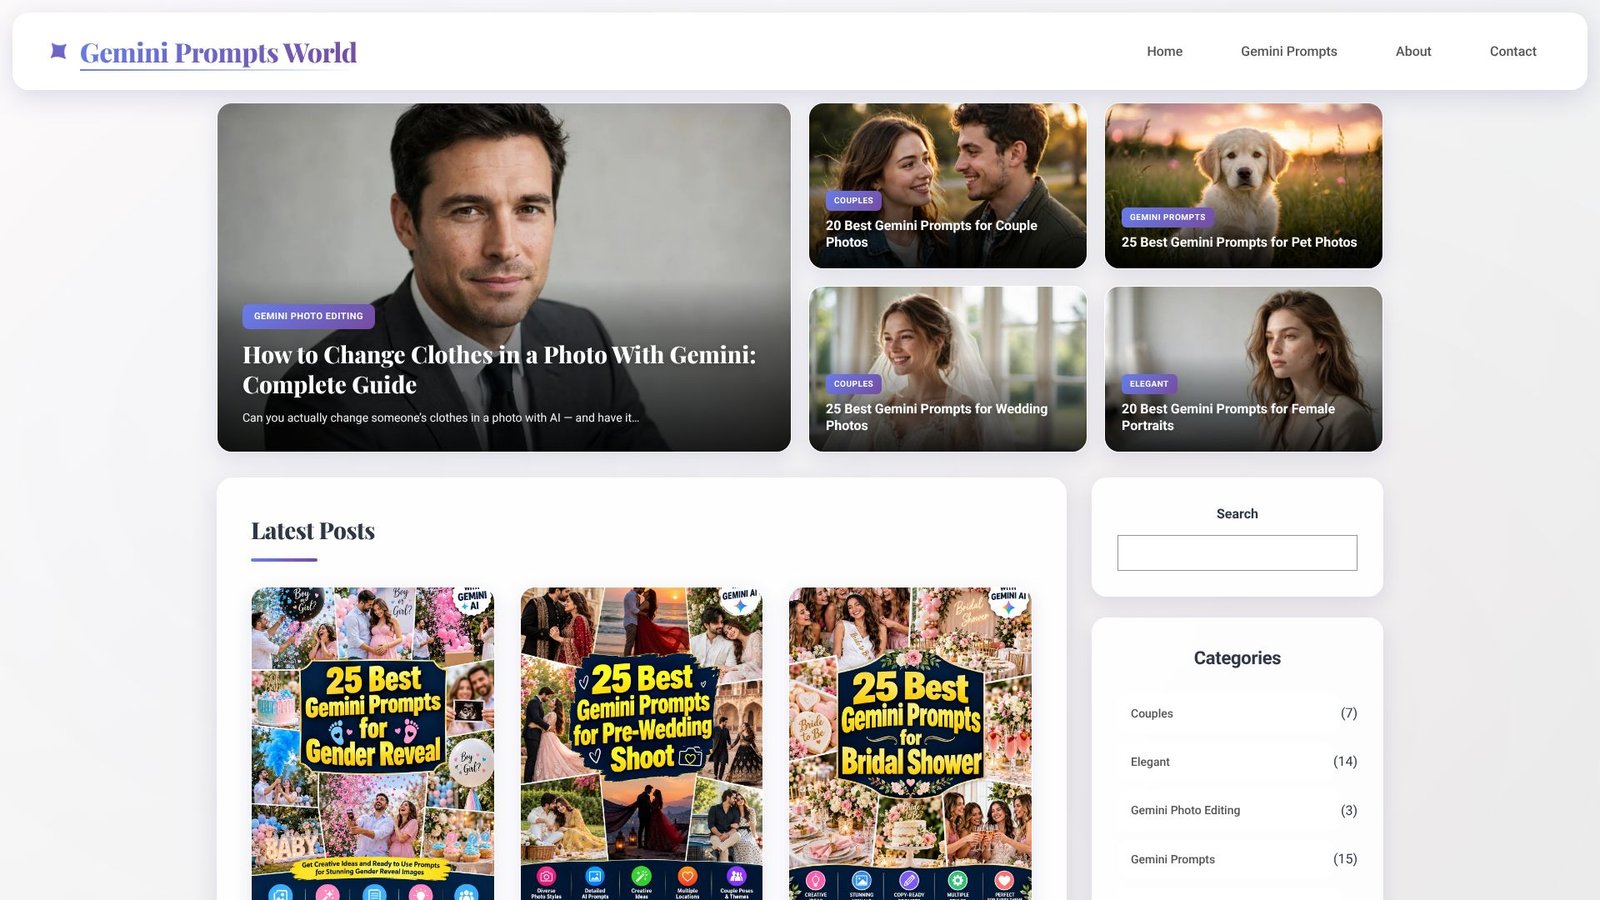This screenshot has width=1600, height=900.
Task: Click the star logo icon beside site title
Action: tap(59, 51)
